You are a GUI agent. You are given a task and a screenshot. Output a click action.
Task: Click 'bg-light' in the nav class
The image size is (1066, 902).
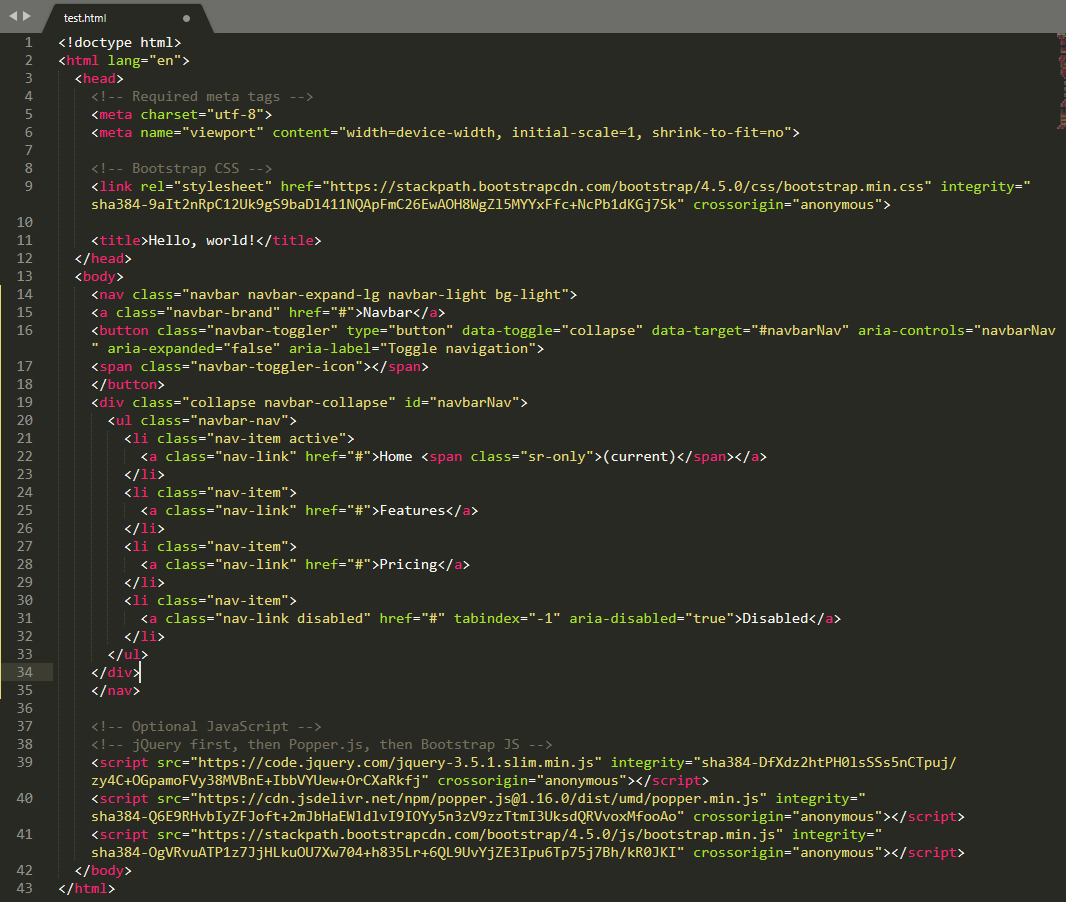point(528,294)
